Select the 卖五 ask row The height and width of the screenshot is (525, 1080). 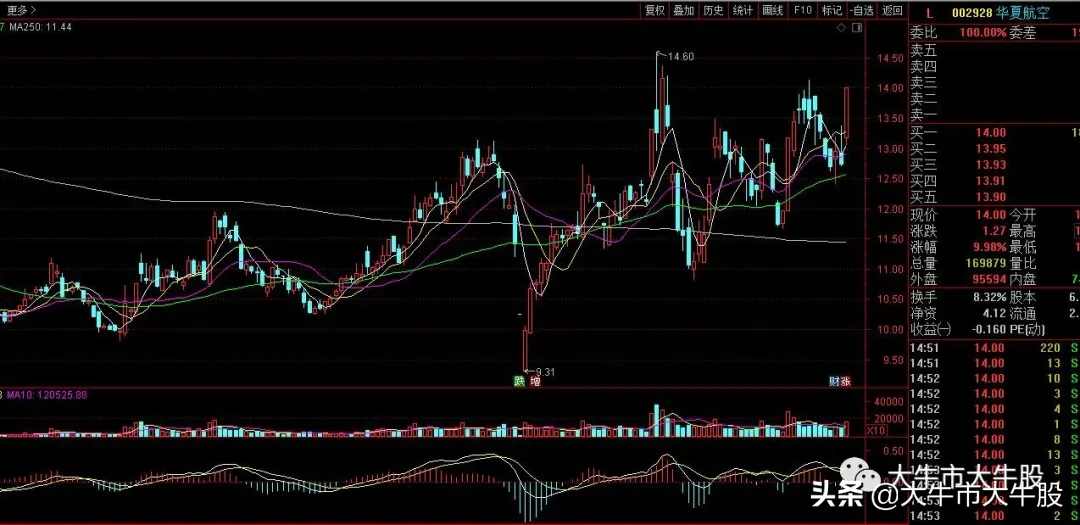pos(995,50)
